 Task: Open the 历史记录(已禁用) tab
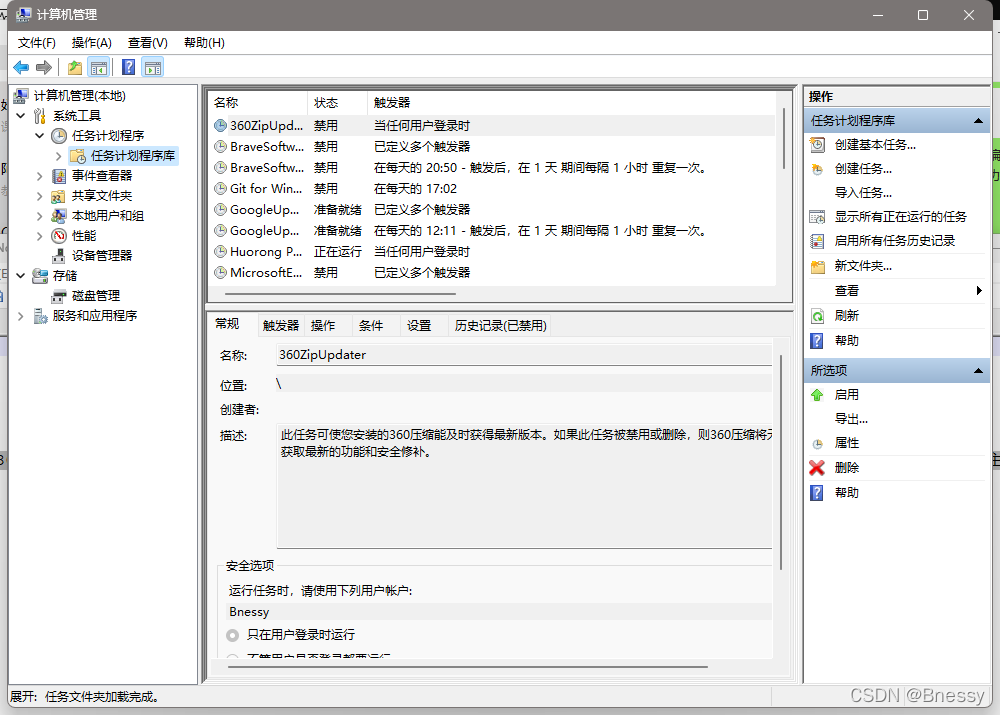500,326
